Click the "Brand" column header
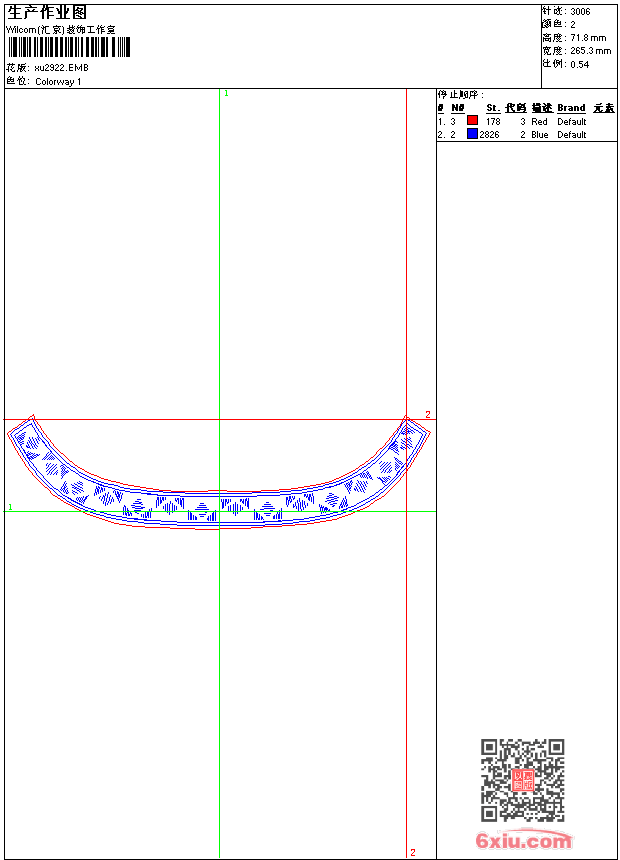This screenshot has height=860, width=620. pyautogui.click(x=571, y=108)
